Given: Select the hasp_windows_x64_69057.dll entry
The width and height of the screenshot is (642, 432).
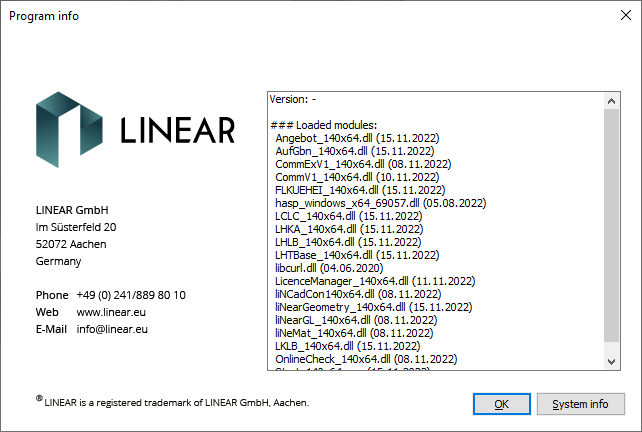Looking at the screenshot, I should point(381,203).
